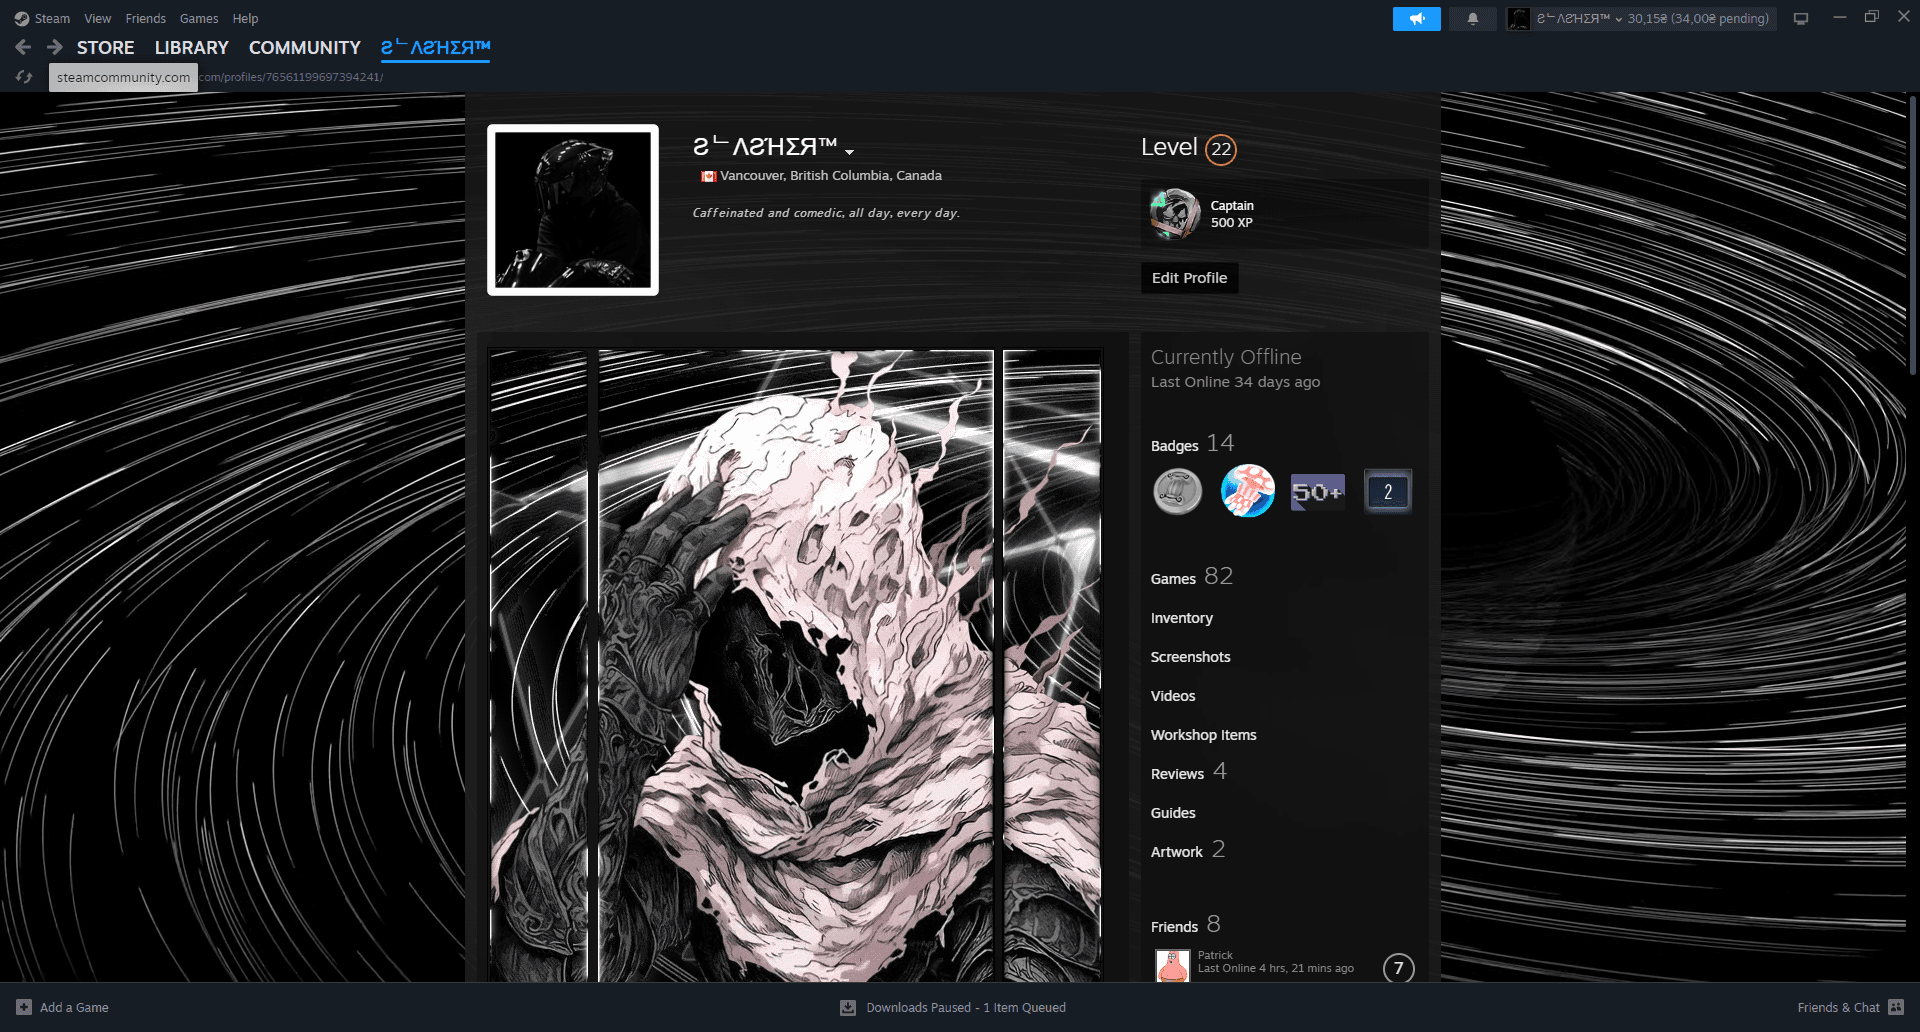Open the Workshop Items link
Screen dimensions: 1920x1032
1203,735
